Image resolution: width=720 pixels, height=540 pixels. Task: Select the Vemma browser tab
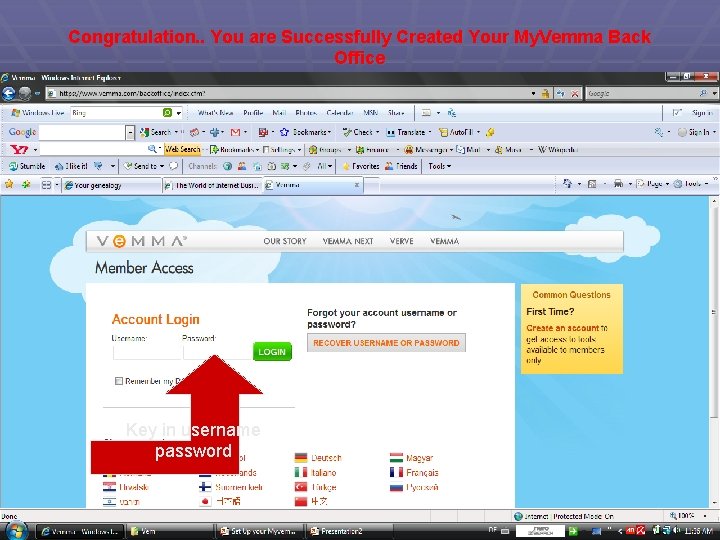click(x=312, y=185)
